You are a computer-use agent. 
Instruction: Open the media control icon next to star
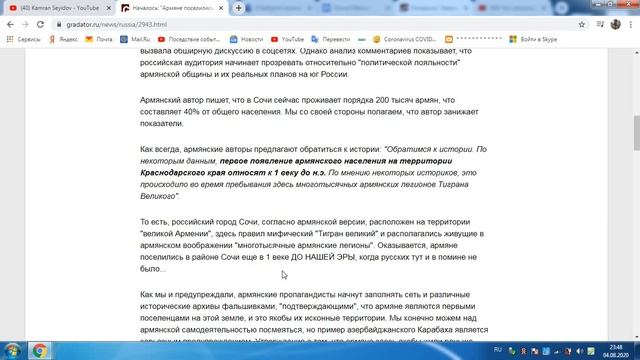(x=600, y=24)
